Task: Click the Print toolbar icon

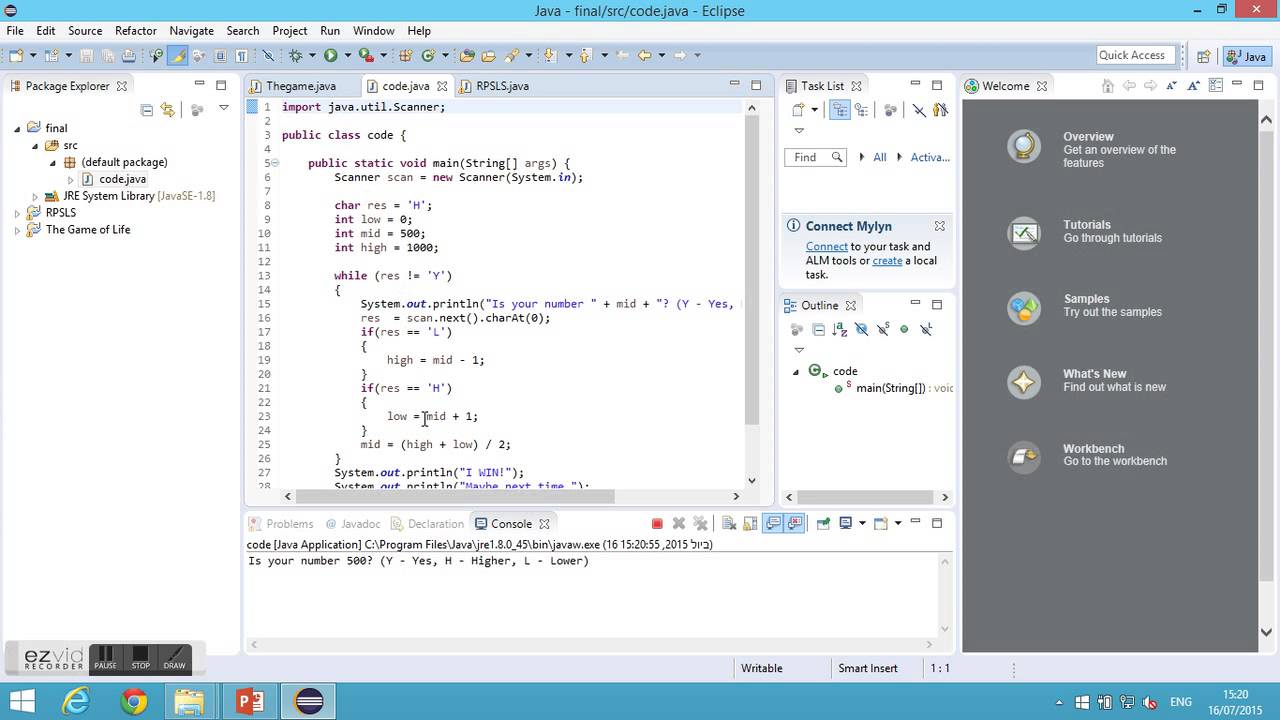Action: point(129,55)
